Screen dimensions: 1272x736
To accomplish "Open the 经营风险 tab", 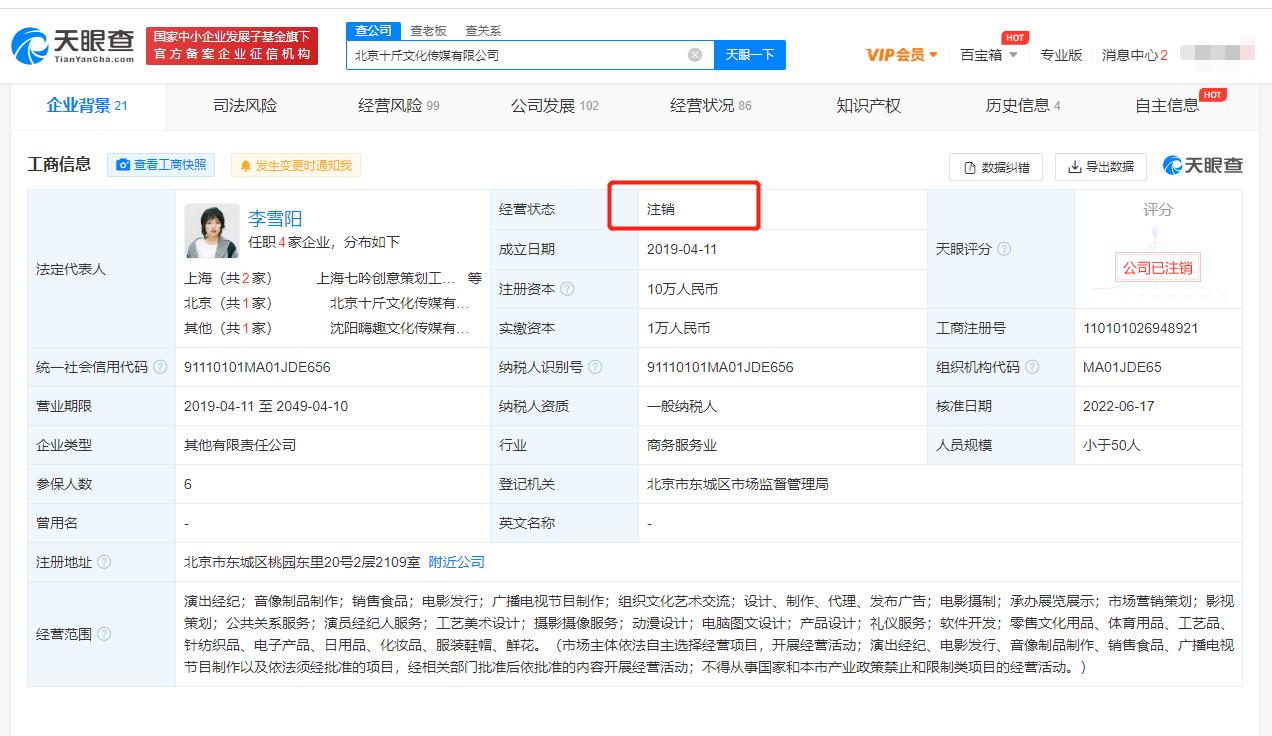I will point(399,106).
